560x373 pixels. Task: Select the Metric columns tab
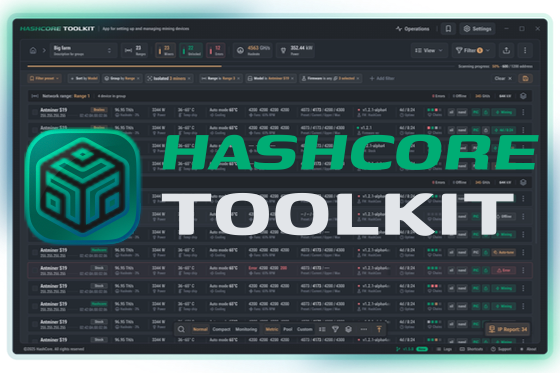[272, 329]
